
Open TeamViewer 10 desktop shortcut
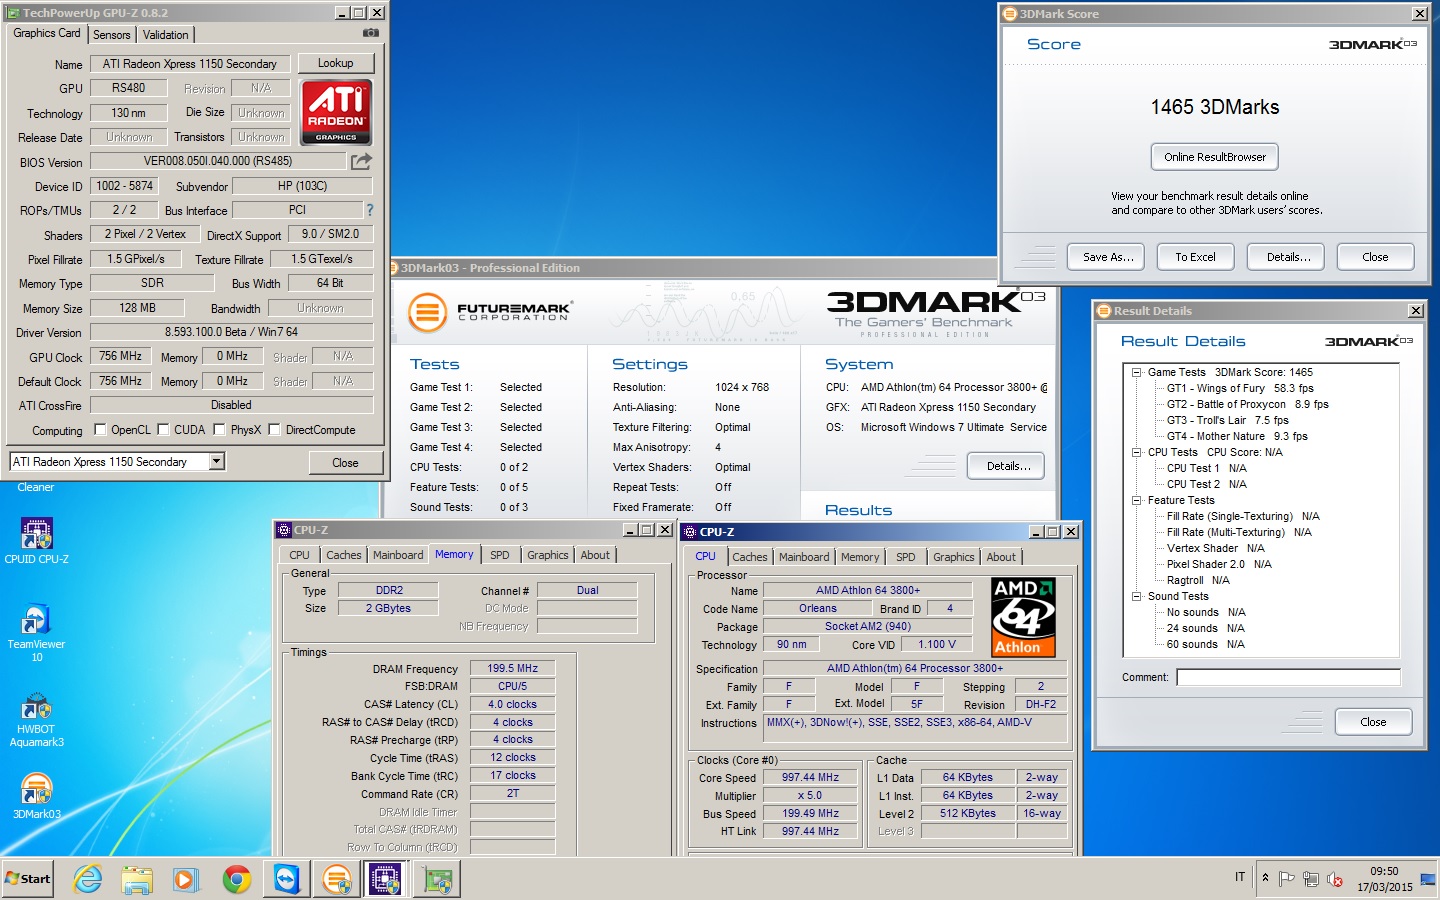tap(37, 632)
